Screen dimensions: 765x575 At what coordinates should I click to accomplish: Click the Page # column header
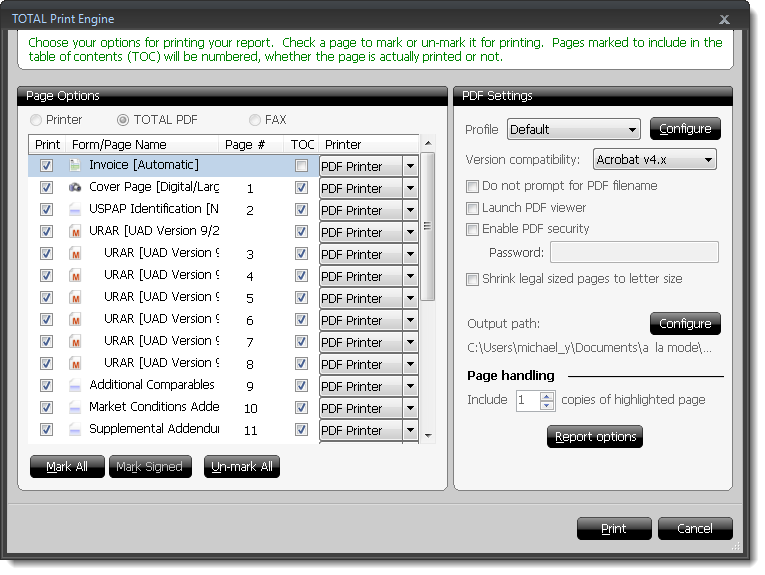tap(245, 145)
